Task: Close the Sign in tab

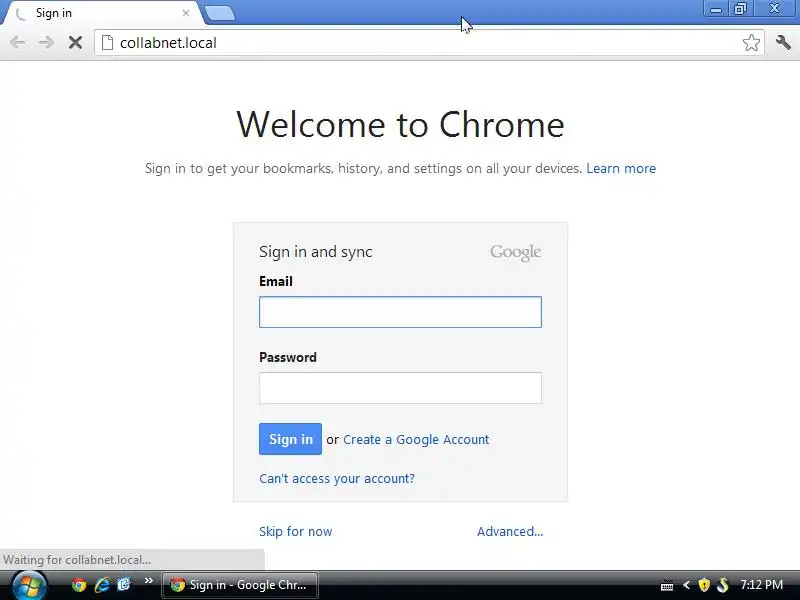Action: tap(186, 13)
